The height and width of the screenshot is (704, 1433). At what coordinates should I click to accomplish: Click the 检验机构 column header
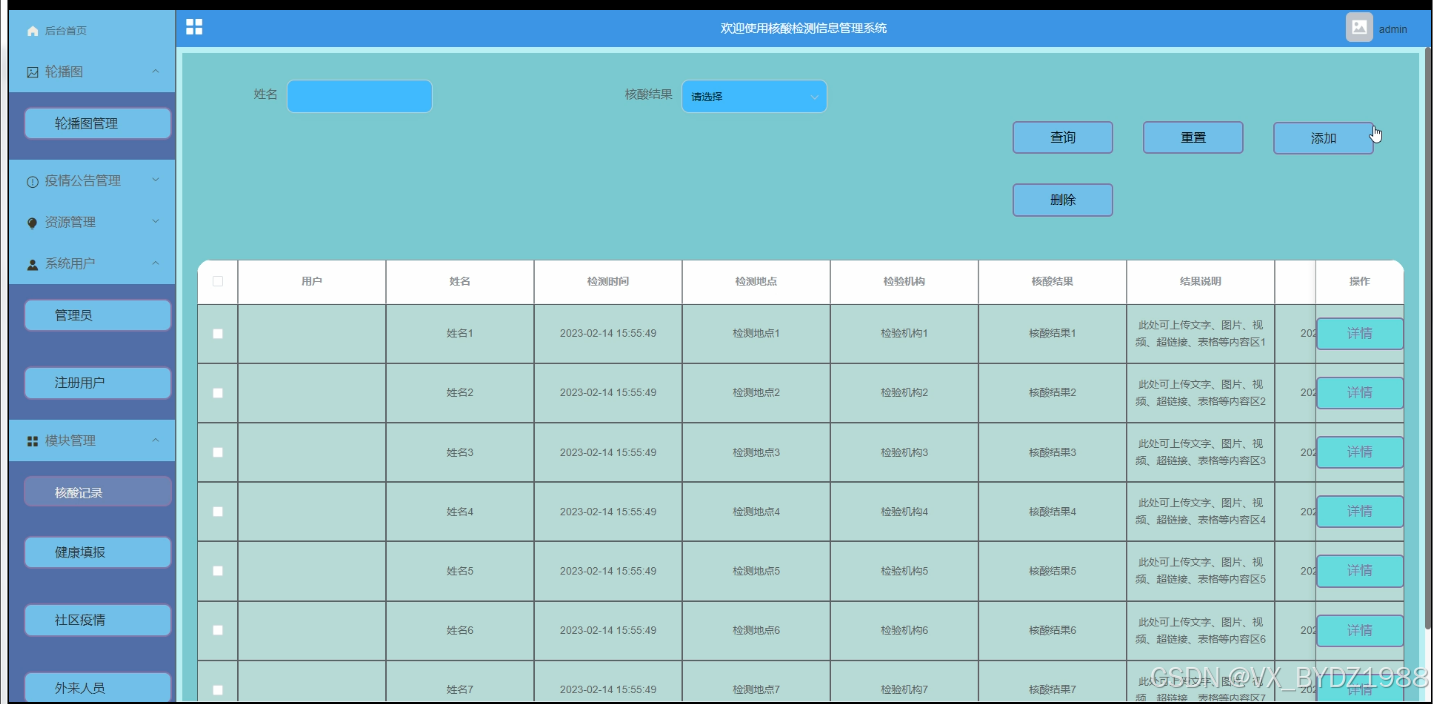click(904, 282)
